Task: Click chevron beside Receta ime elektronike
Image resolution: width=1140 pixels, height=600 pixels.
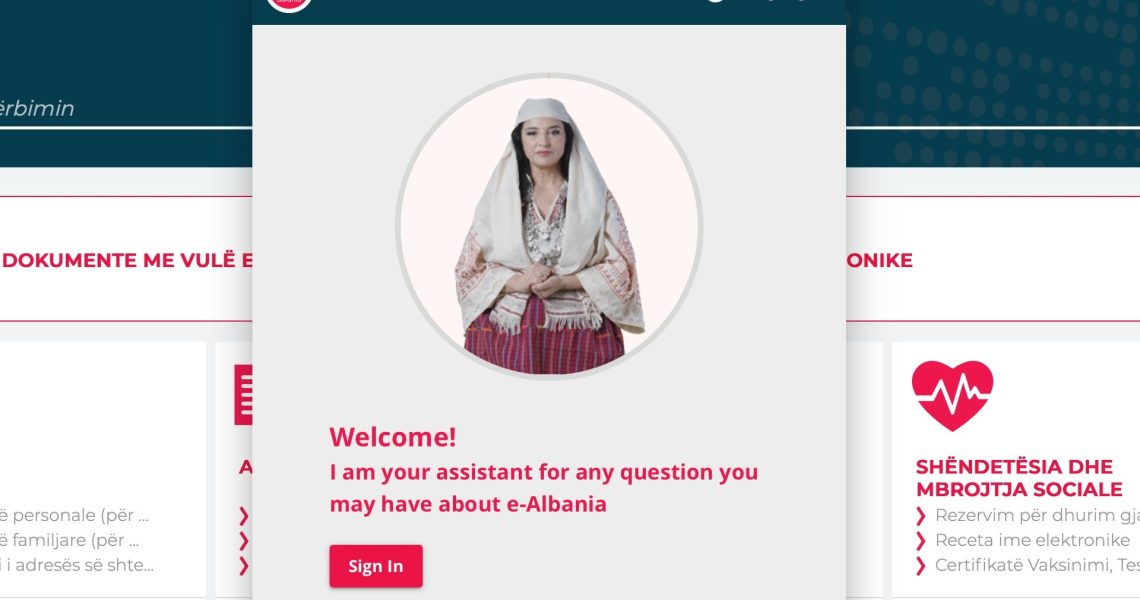Action: point(920,540)
